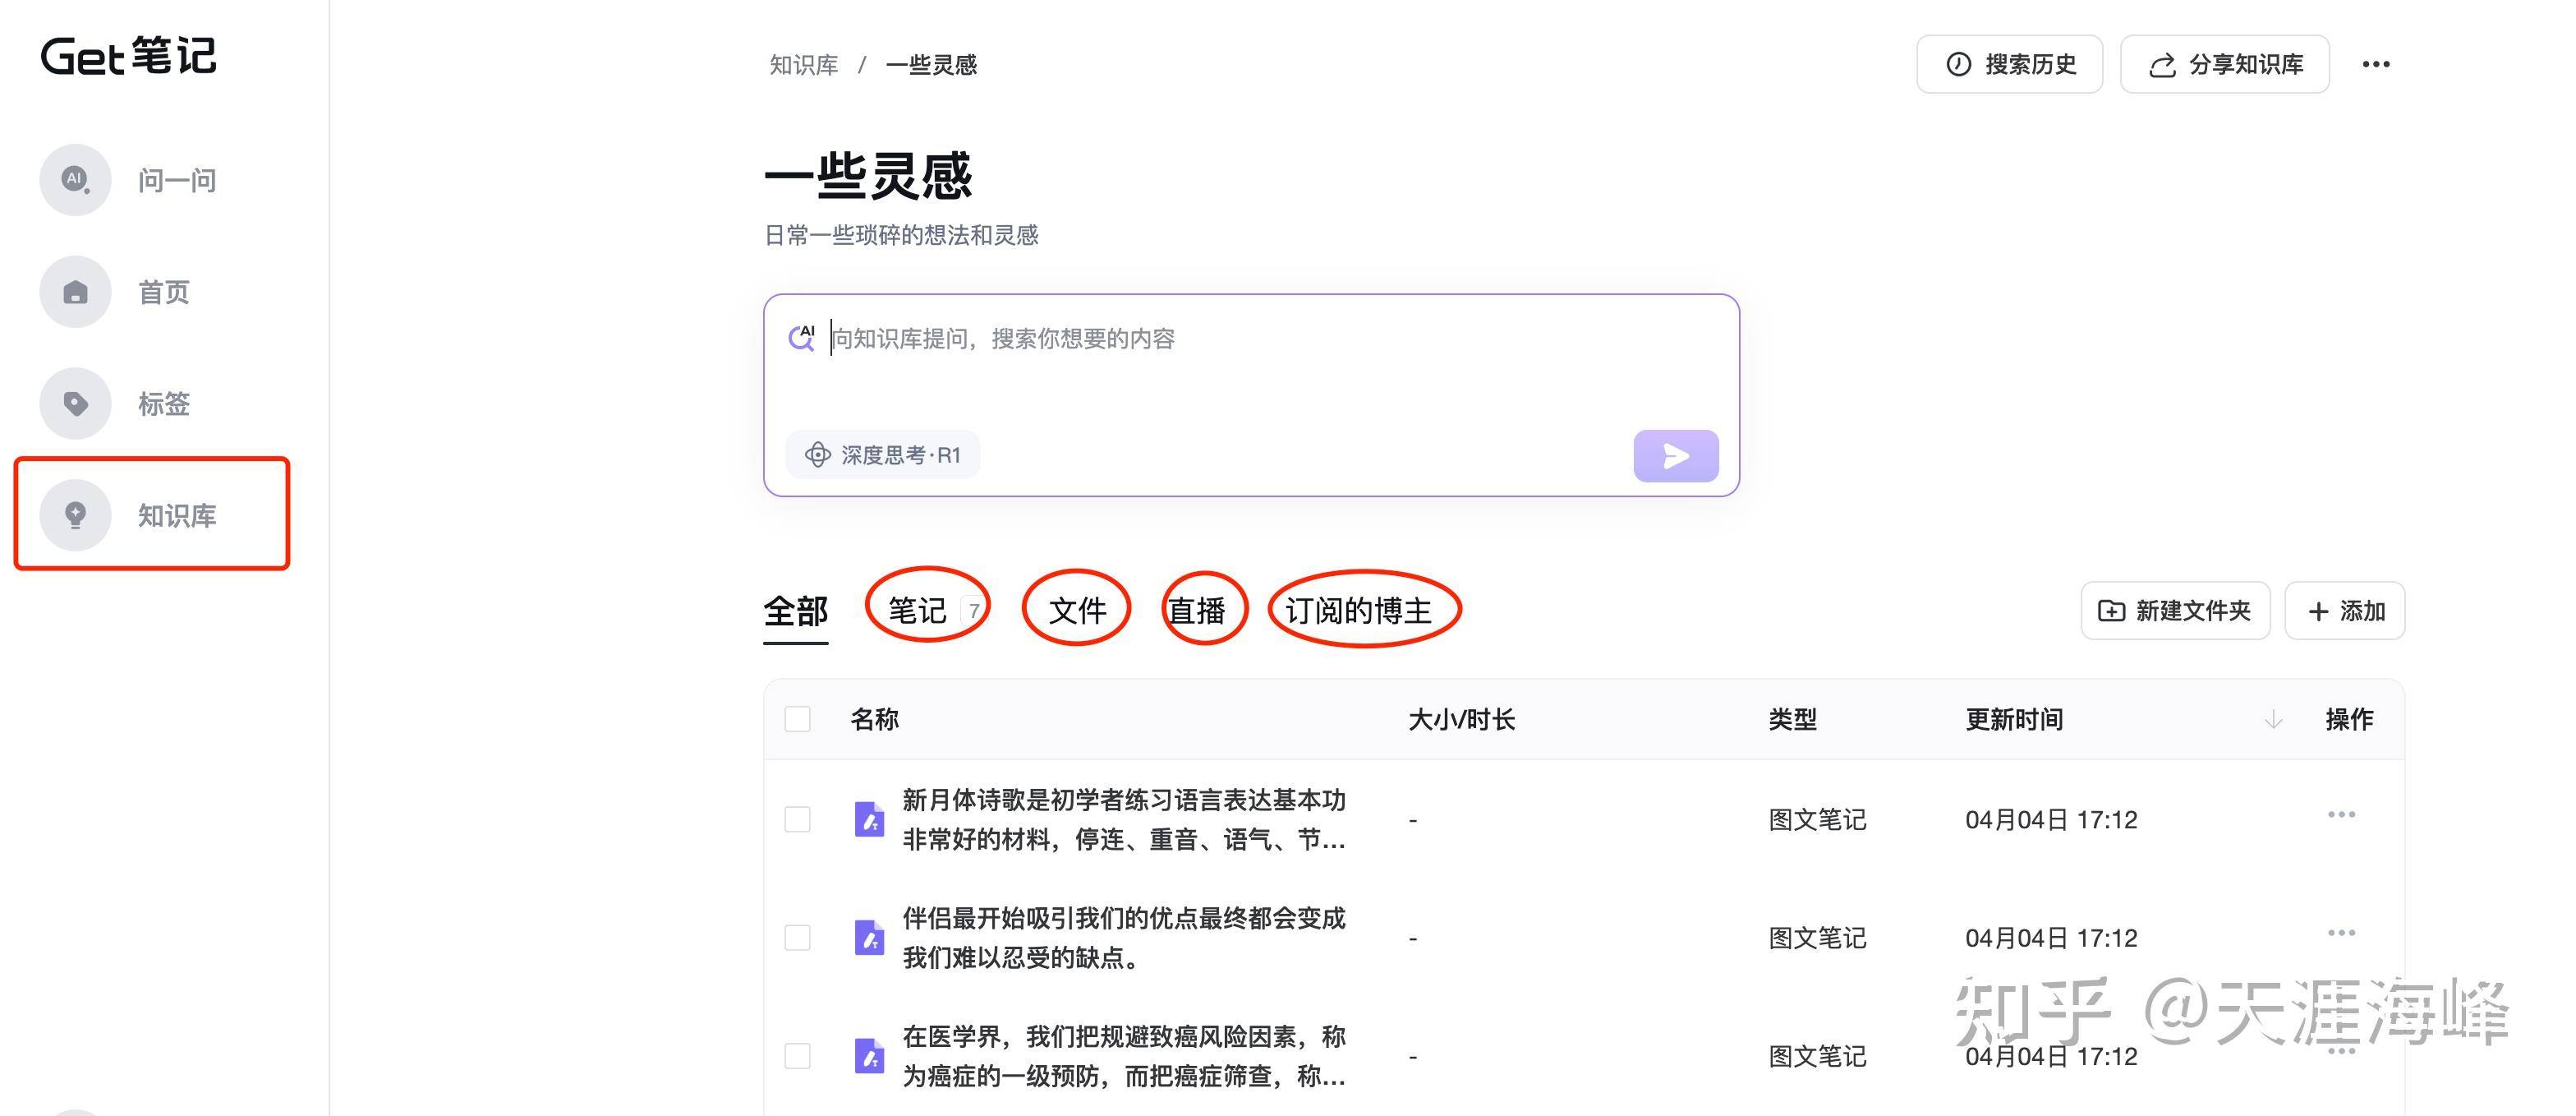Click the 新建文件夹 button
Image resolution: width=2576 pixels, height=1116 pixels.
pyautogui.click(x=2176, y=611)
